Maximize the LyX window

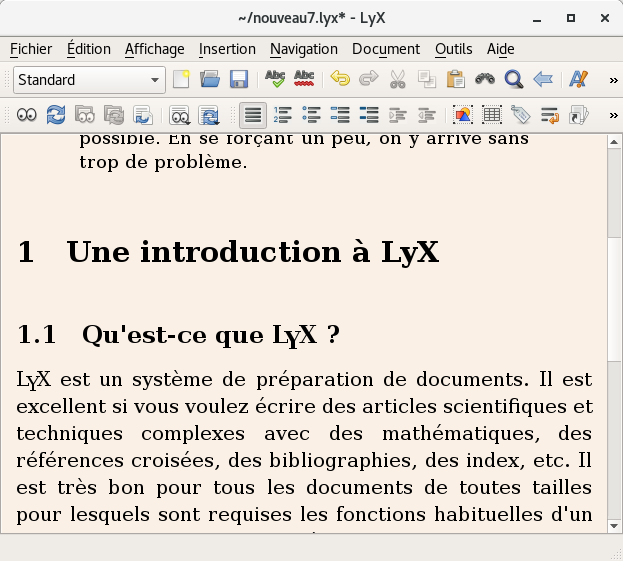pyautogui.click(x=571, y=18)
